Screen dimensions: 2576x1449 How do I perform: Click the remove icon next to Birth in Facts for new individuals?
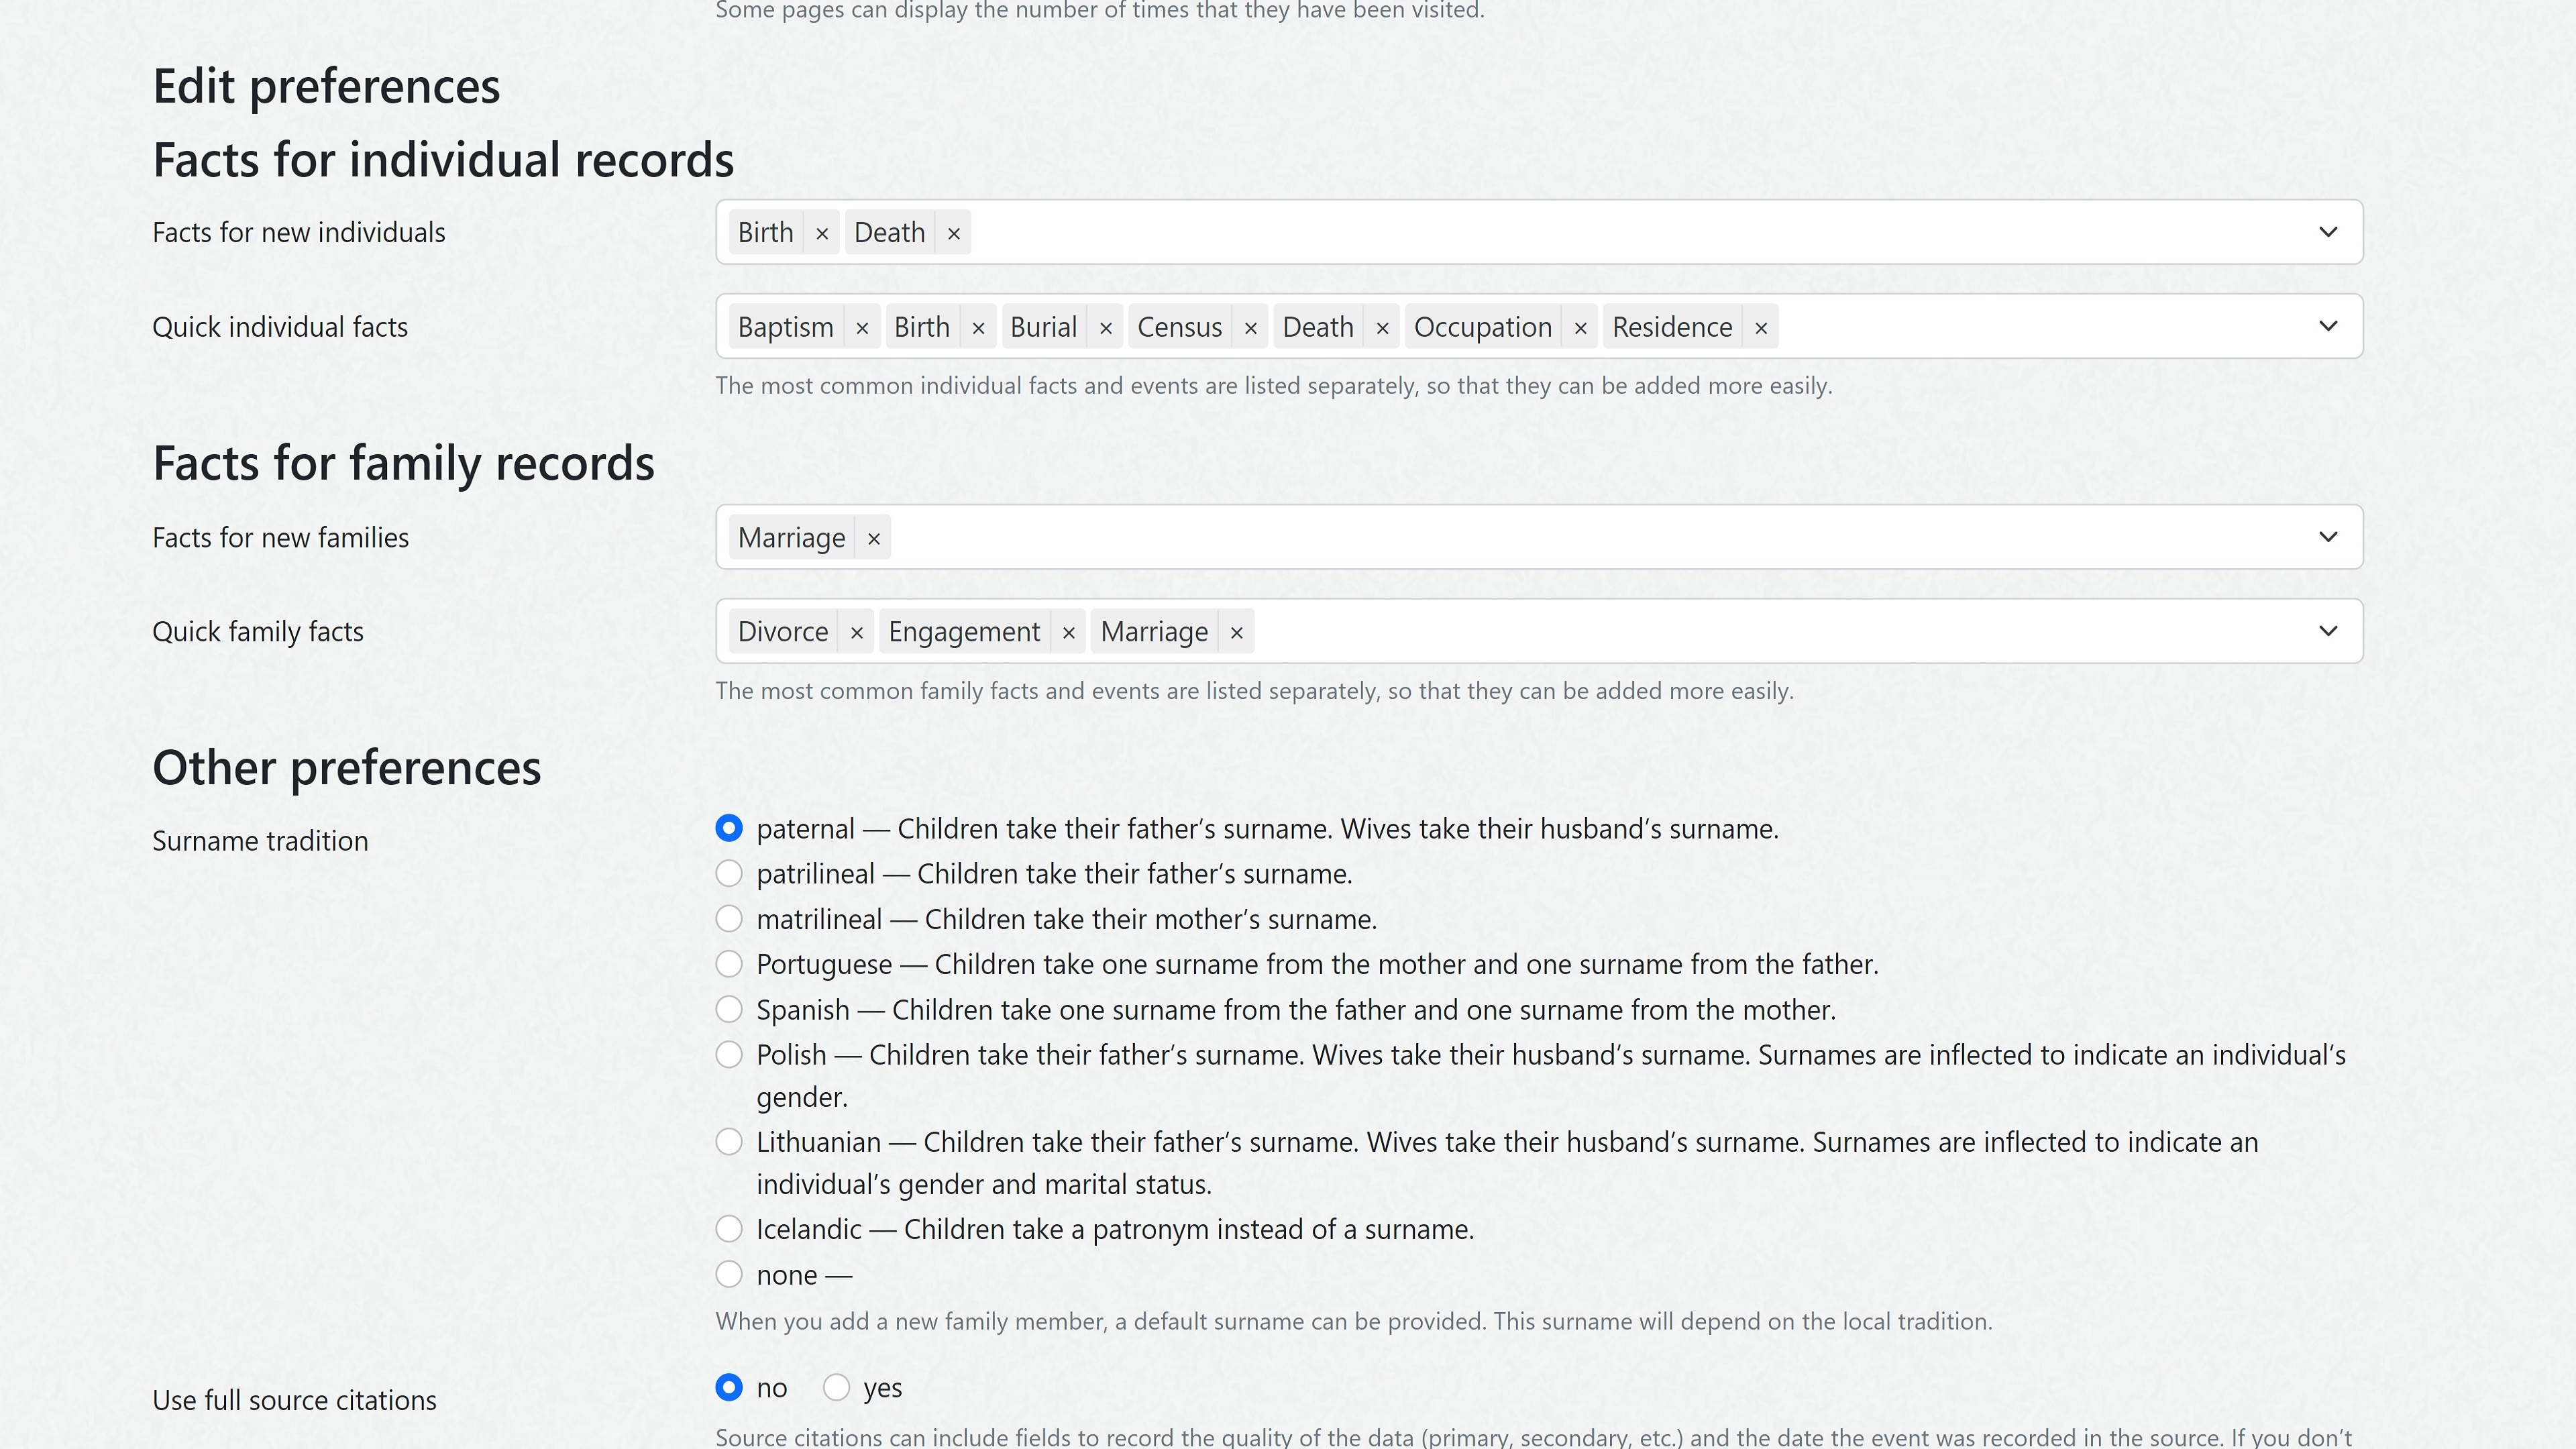click(821, 231)
